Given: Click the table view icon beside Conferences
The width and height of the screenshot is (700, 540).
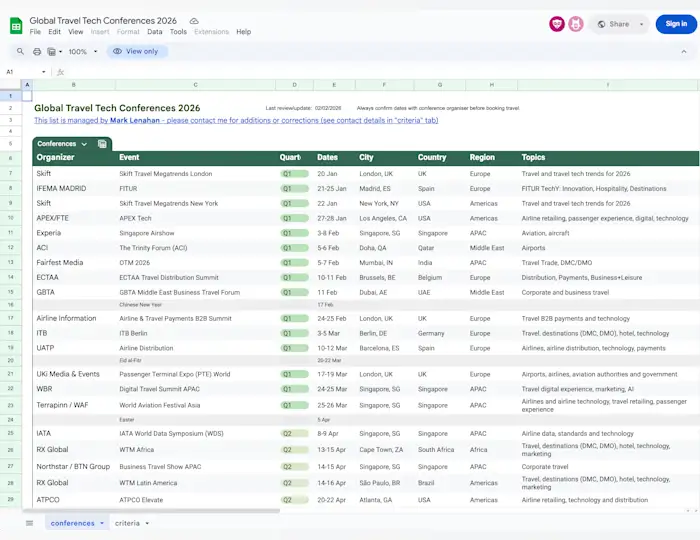Looking at the screenshot, I should click(x=102, y=144).
